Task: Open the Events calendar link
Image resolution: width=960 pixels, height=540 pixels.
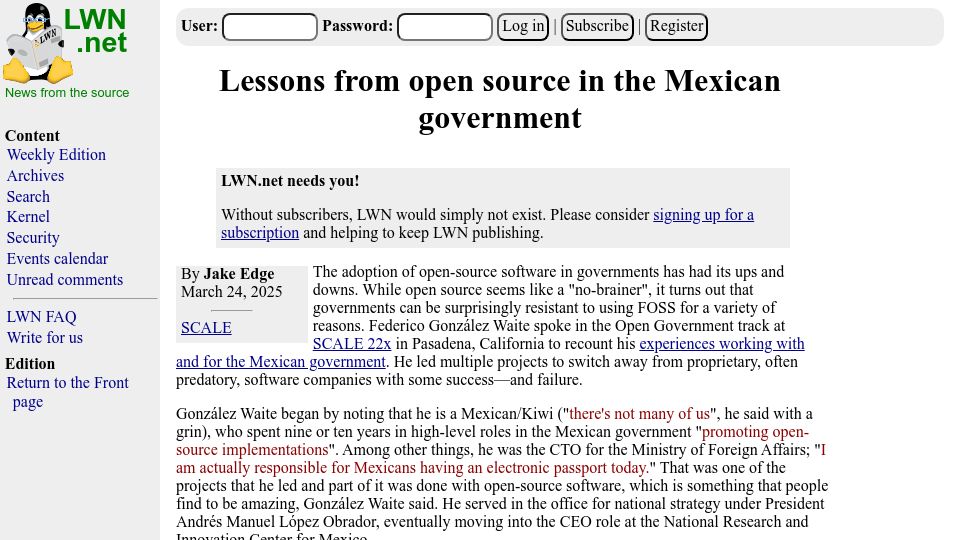Action: 58,258
